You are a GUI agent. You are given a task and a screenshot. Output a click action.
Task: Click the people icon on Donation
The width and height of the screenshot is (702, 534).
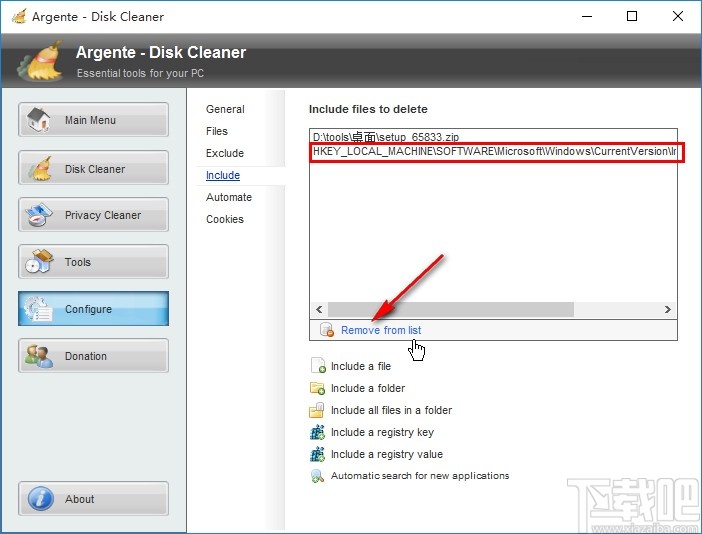pyautogui.click(x=39, y=356)
